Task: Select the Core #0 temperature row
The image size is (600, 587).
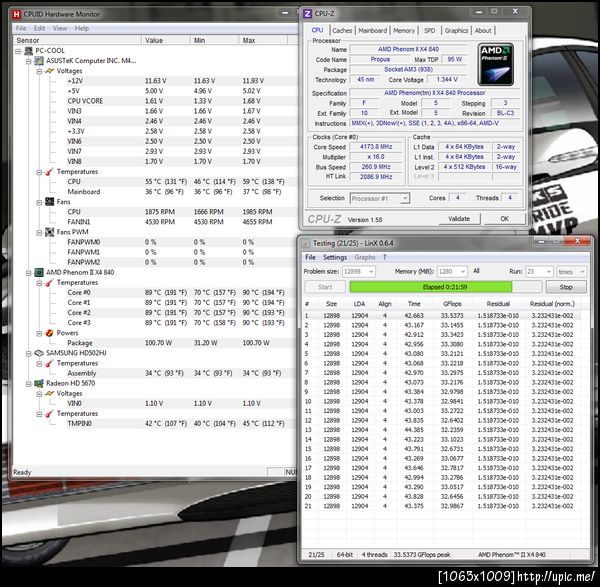Action: [x=155, y=292]
